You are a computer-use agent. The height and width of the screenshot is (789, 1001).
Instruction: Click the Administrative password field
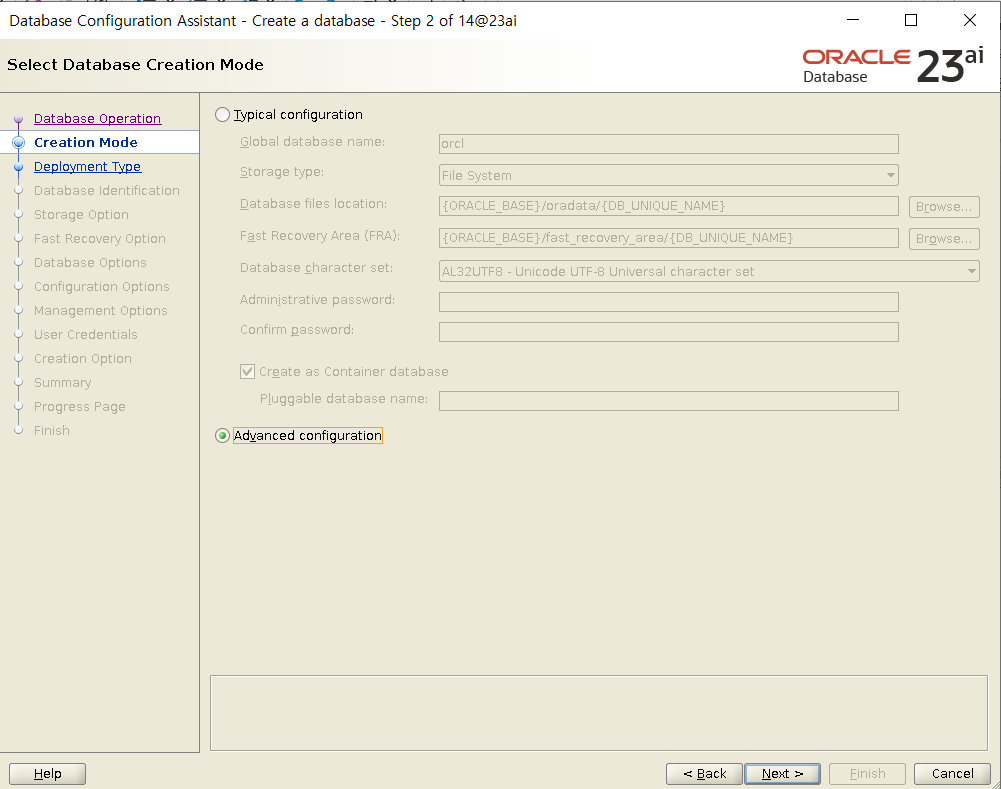[668, 302]
